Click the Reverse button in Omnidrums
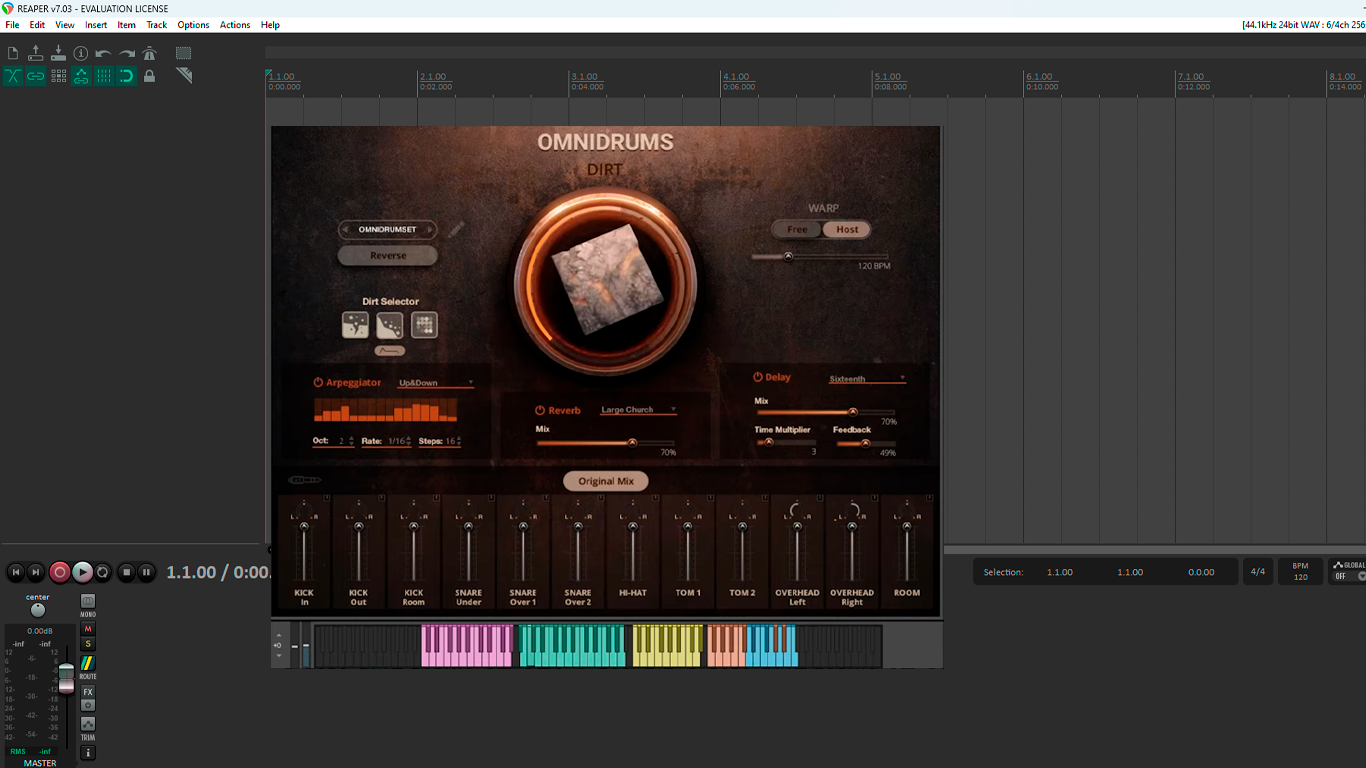The width and height of the screenshot is (1366, 768). 388,255
